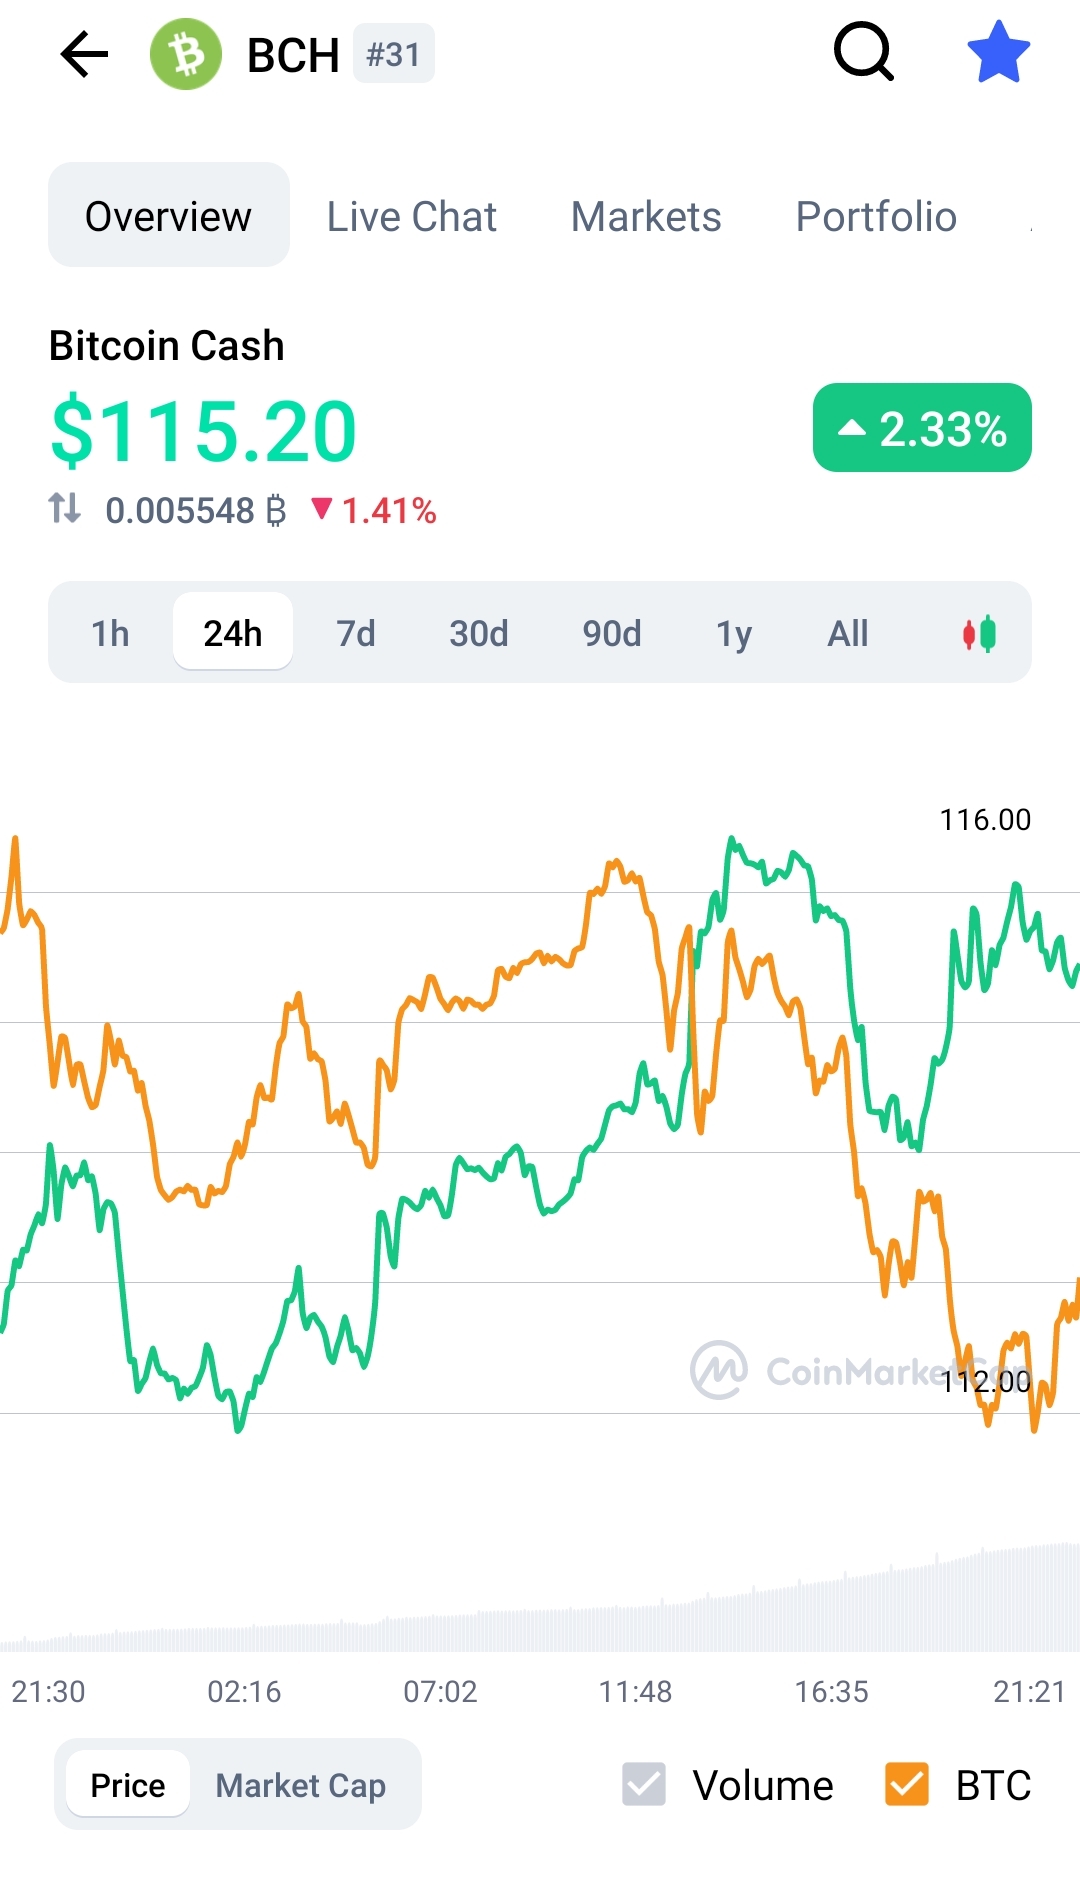The height and width of the screenshot is (1885, 1080).
Task: Select the 7d time range
Action: tap(356, 633)
